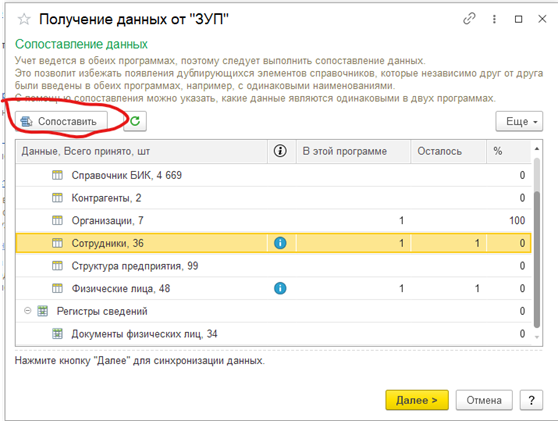The height and width of the screenshot is (421, 558).
Task: Sort by Осталось column header
Action: (x=448, y=151)
